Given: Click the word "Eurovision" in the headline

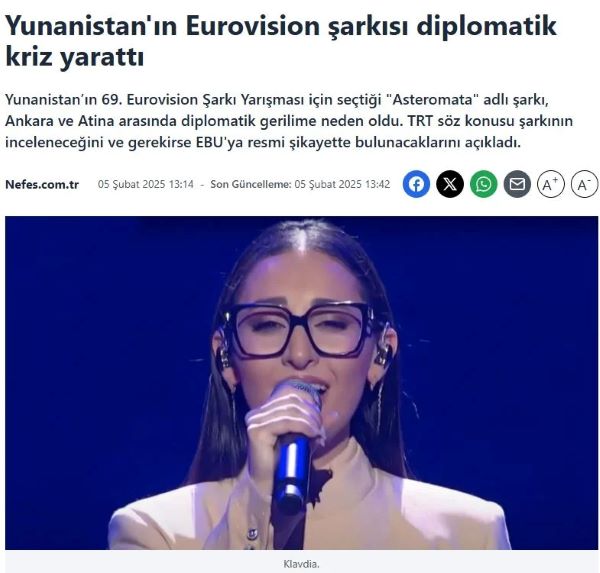Looking at the screenshot, I should point(253,26).
